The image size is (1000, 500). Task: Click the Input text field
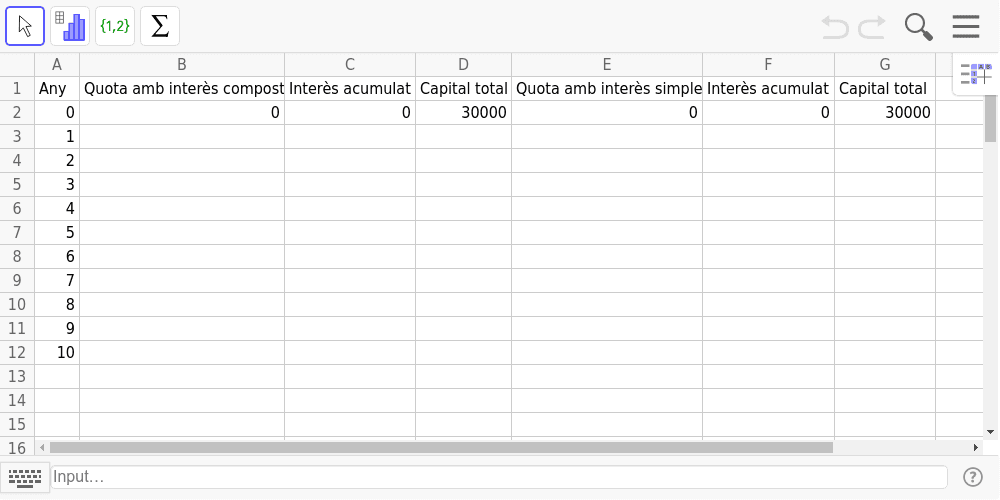coord(498,477)
